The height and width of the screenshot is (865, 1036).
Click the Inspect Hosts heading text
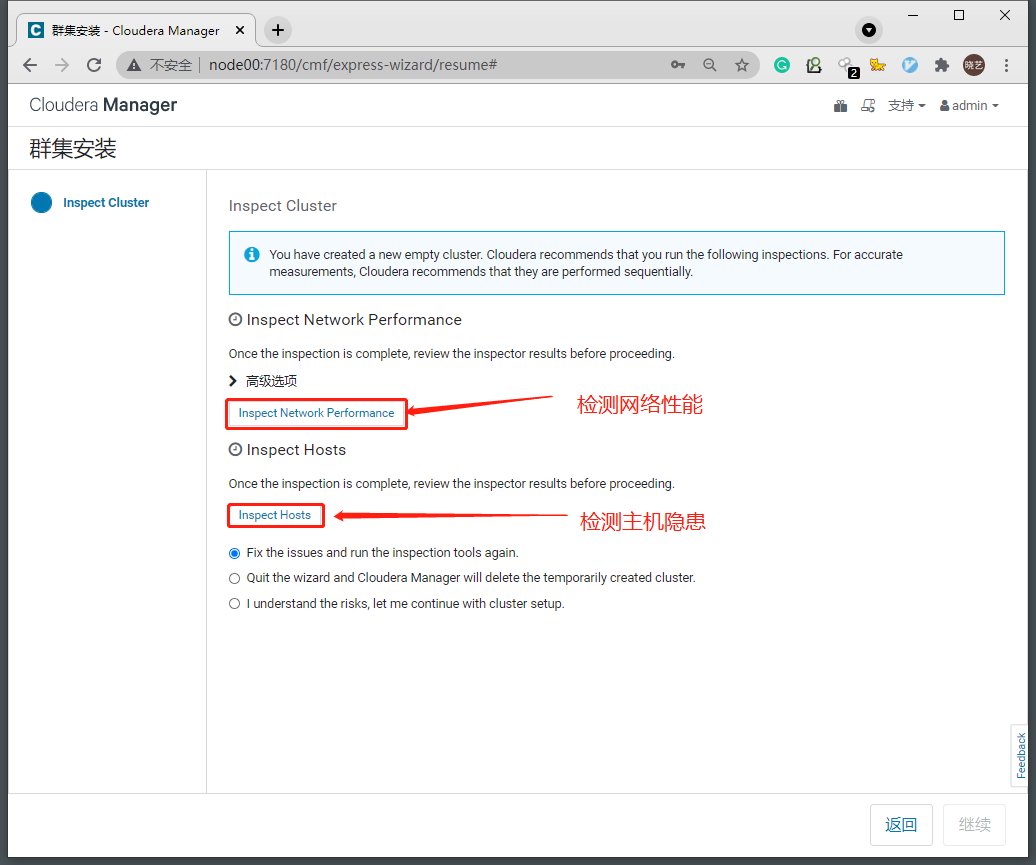(x=296, y=450)
